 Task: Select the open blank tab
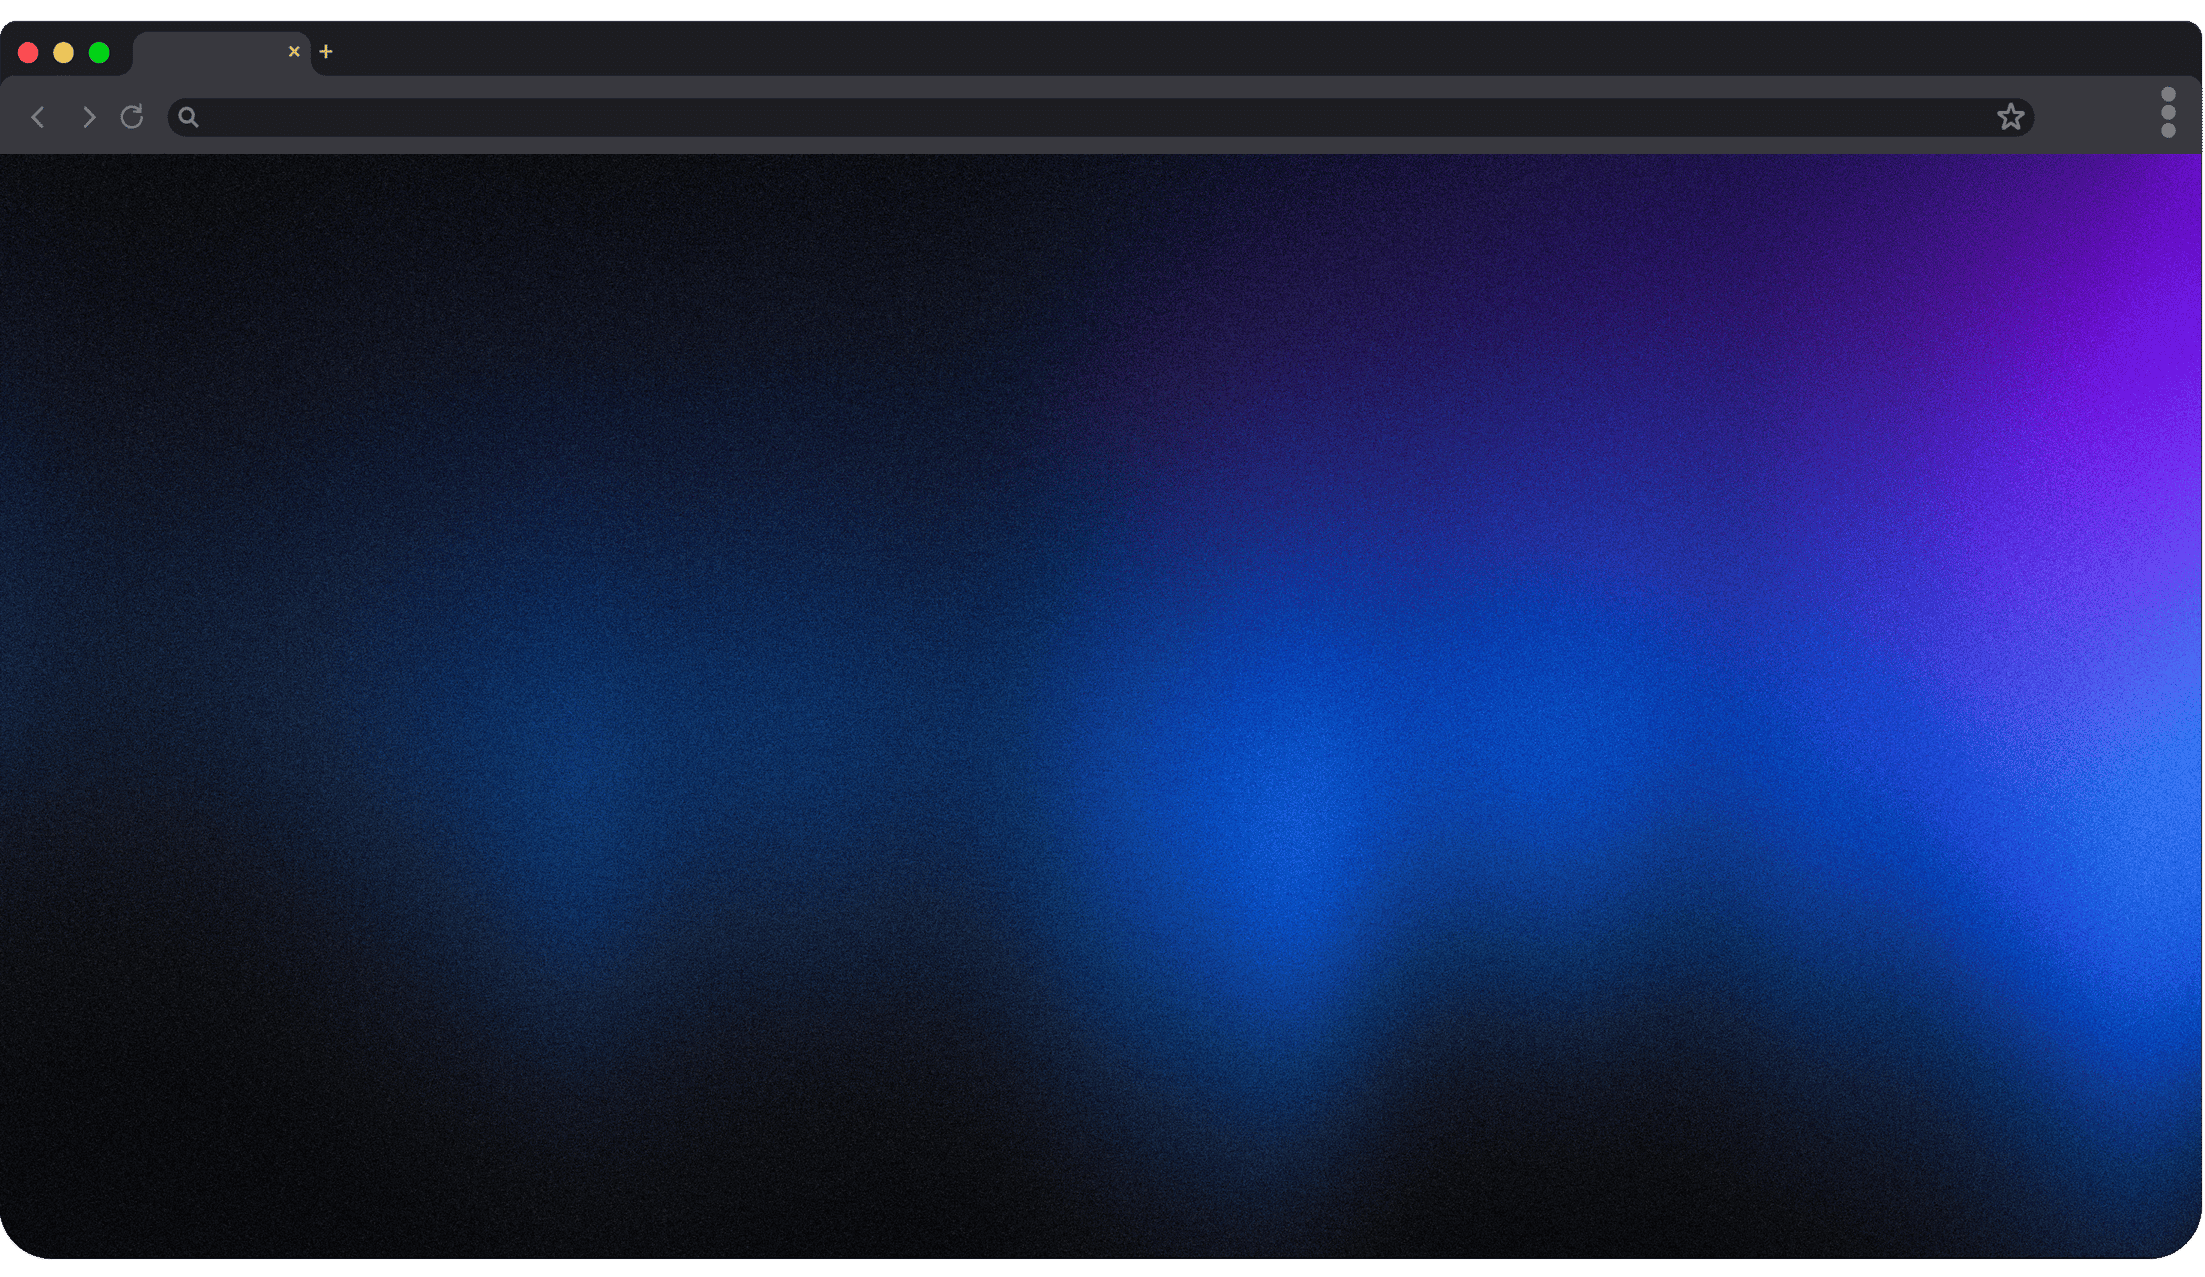pos(208,53)
